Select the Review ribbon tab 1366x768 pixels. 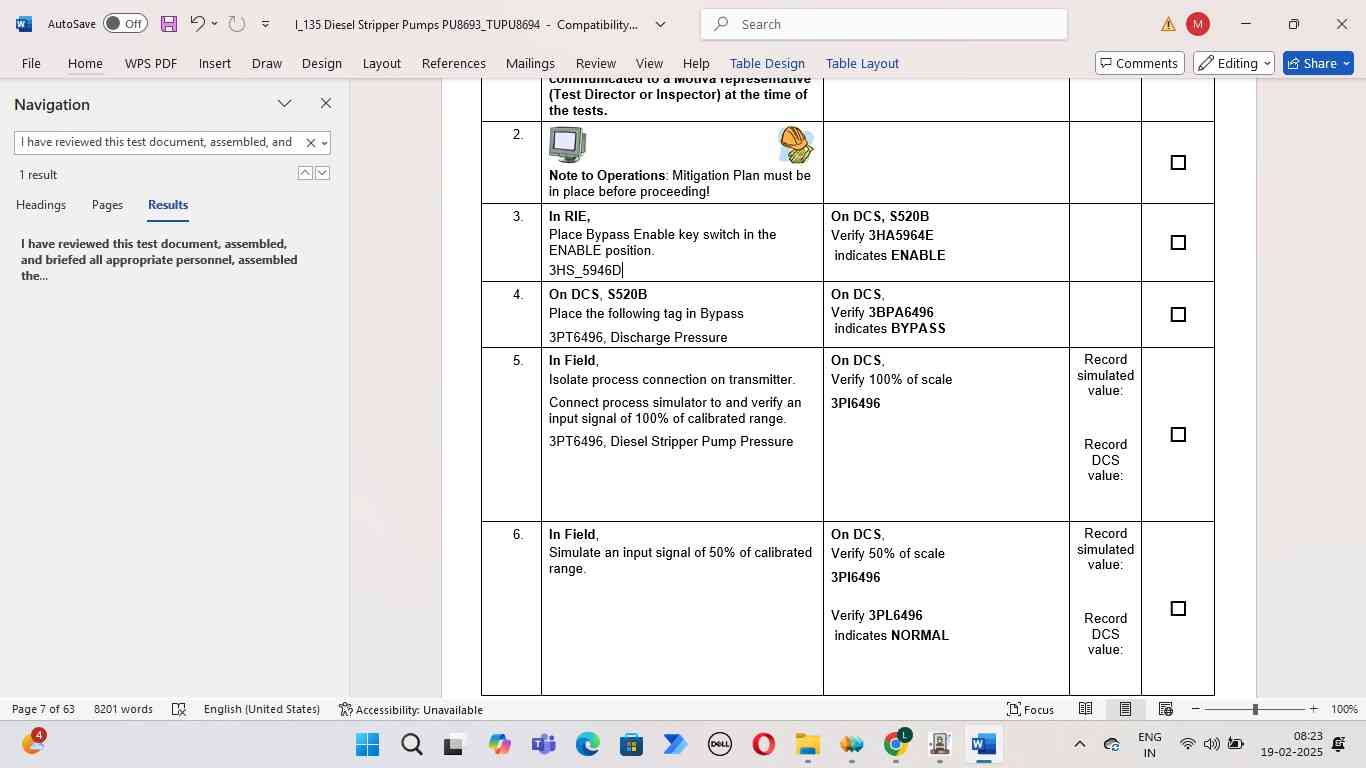(596, 63)
